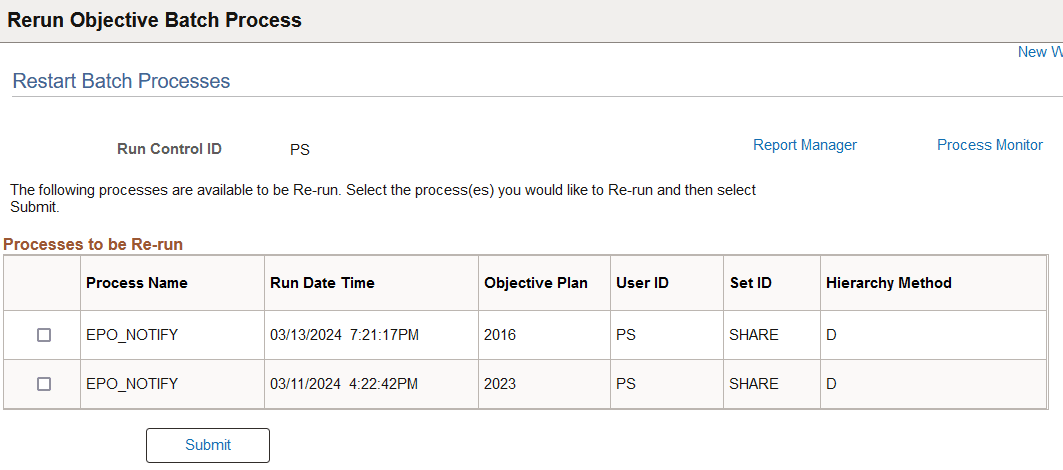The width and height of the screenshot is (1063, 470).
Task: Click the Run Date Time column header
Action: [x=322, y=283]
